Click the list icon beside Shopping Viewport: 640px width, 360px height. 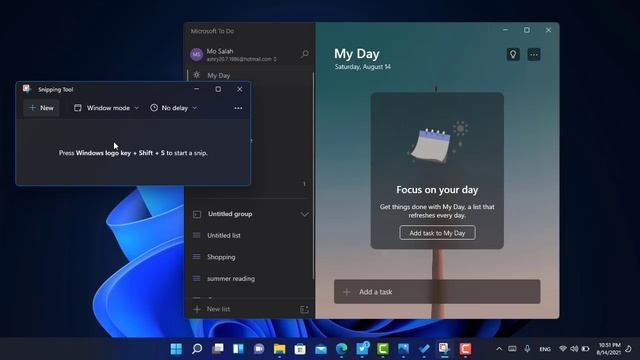click(x=196, y=257)
